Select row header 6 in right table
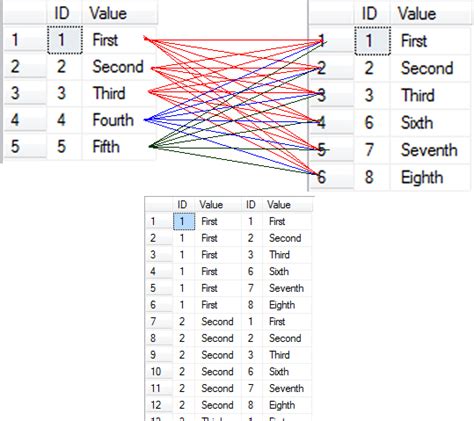Image resolution: width=474 pixels, height=421 pixels. coord(332,177)
